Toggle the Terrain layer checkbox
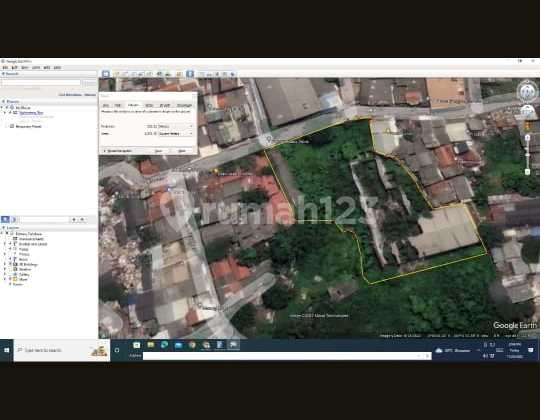Screen dimensions: 540x420 [x=10, y=284]
